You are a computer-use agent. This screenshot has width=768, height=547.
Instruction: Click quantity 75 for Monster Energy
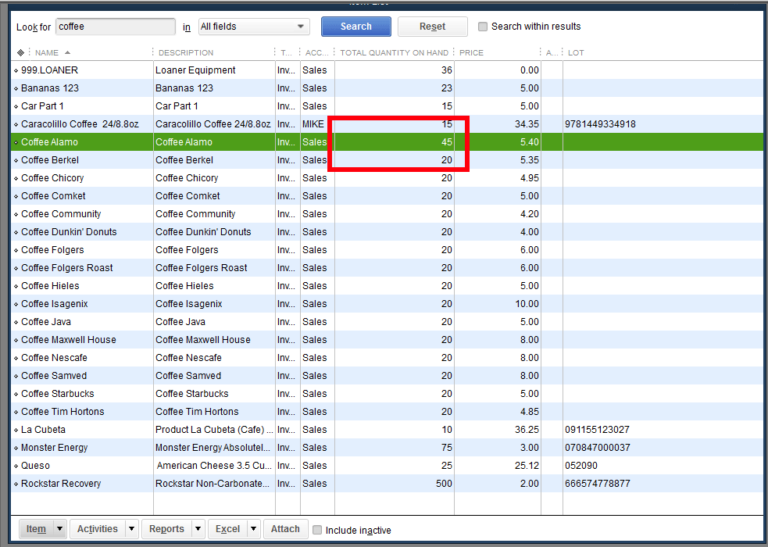click(x=447, y=448)
